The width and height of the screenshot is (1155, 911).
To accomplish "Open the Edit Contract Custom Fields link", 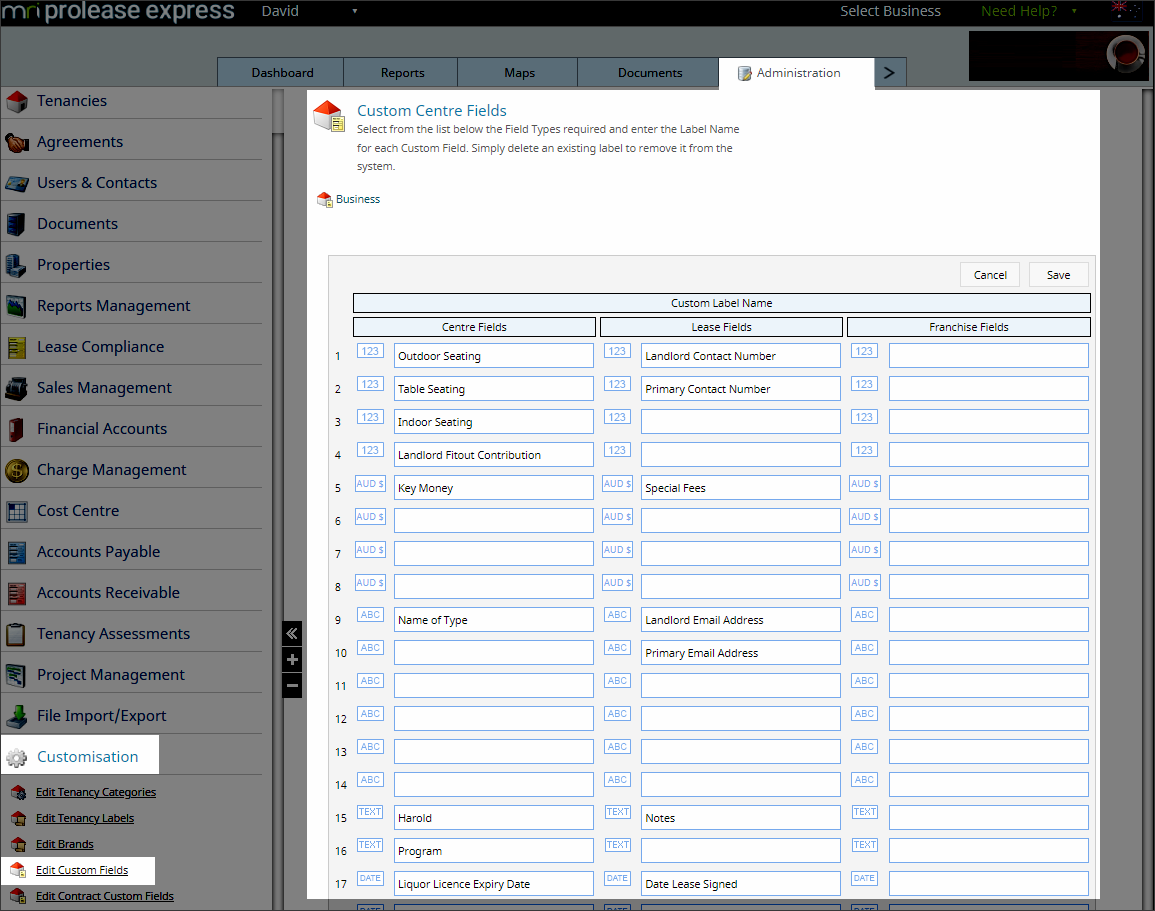I will [105, 896].
